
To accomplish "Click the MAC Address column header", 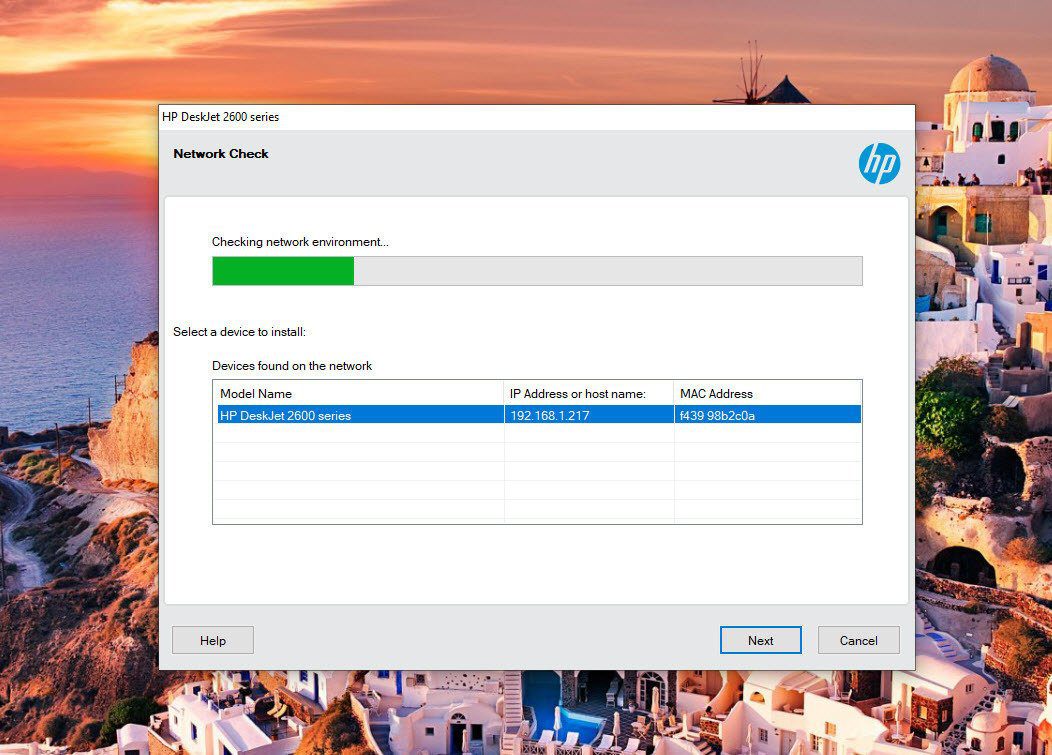I will click(x=768, y=393).
